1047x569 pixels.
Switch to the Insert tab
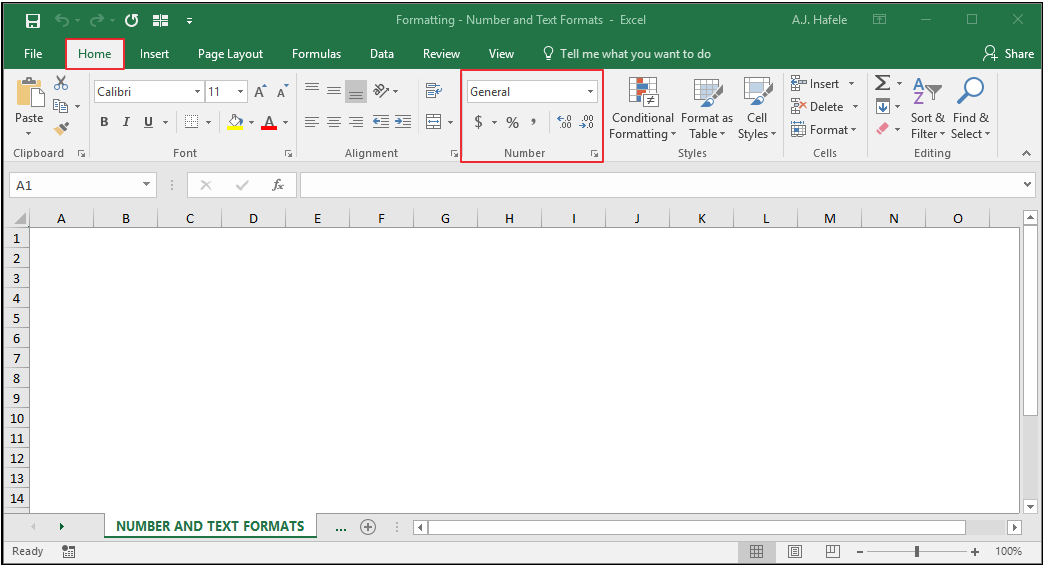pyautogui.click(x=154, y=54)
